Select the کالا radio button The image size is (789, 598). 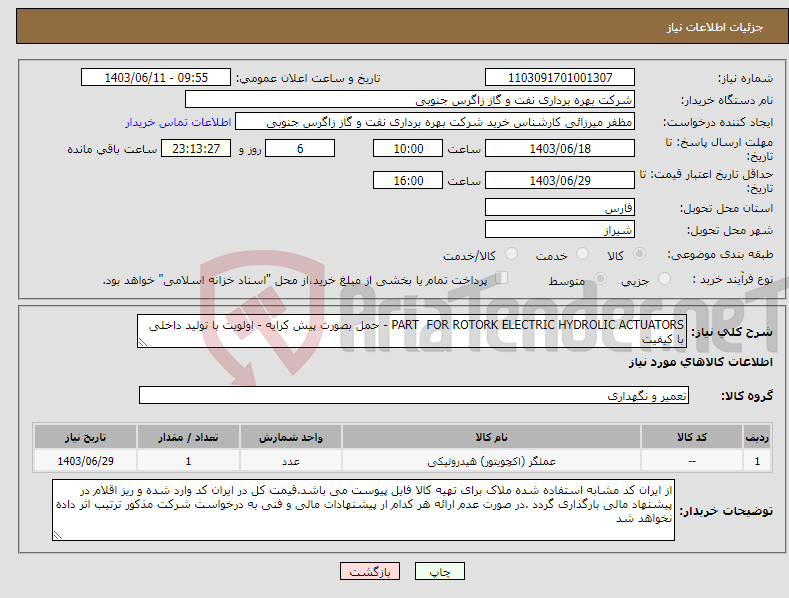[639, 254]
